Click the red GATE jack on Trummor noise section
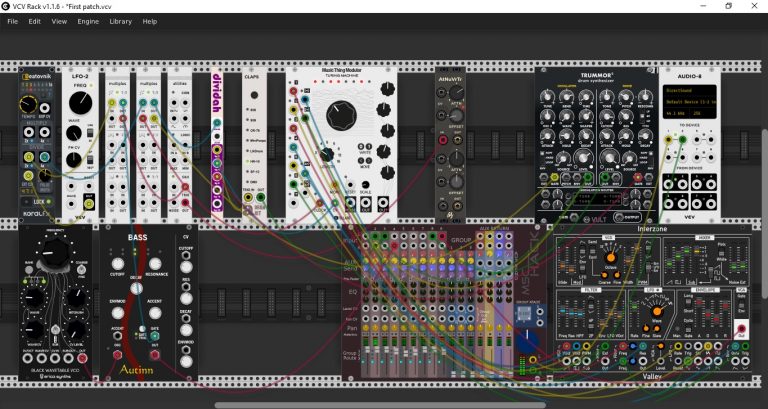 [638, 177]
